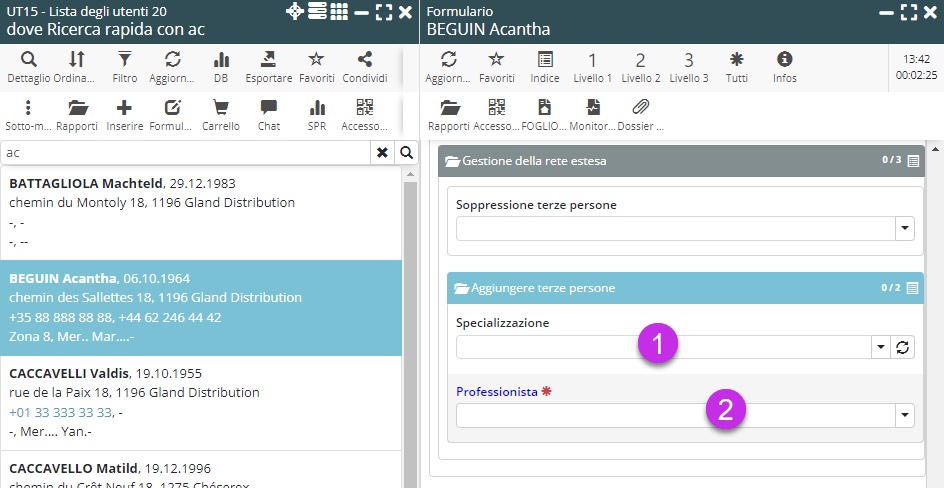Click the Carrello cart icon
Screen dimensions: 944x488
[x=221, y=115]
